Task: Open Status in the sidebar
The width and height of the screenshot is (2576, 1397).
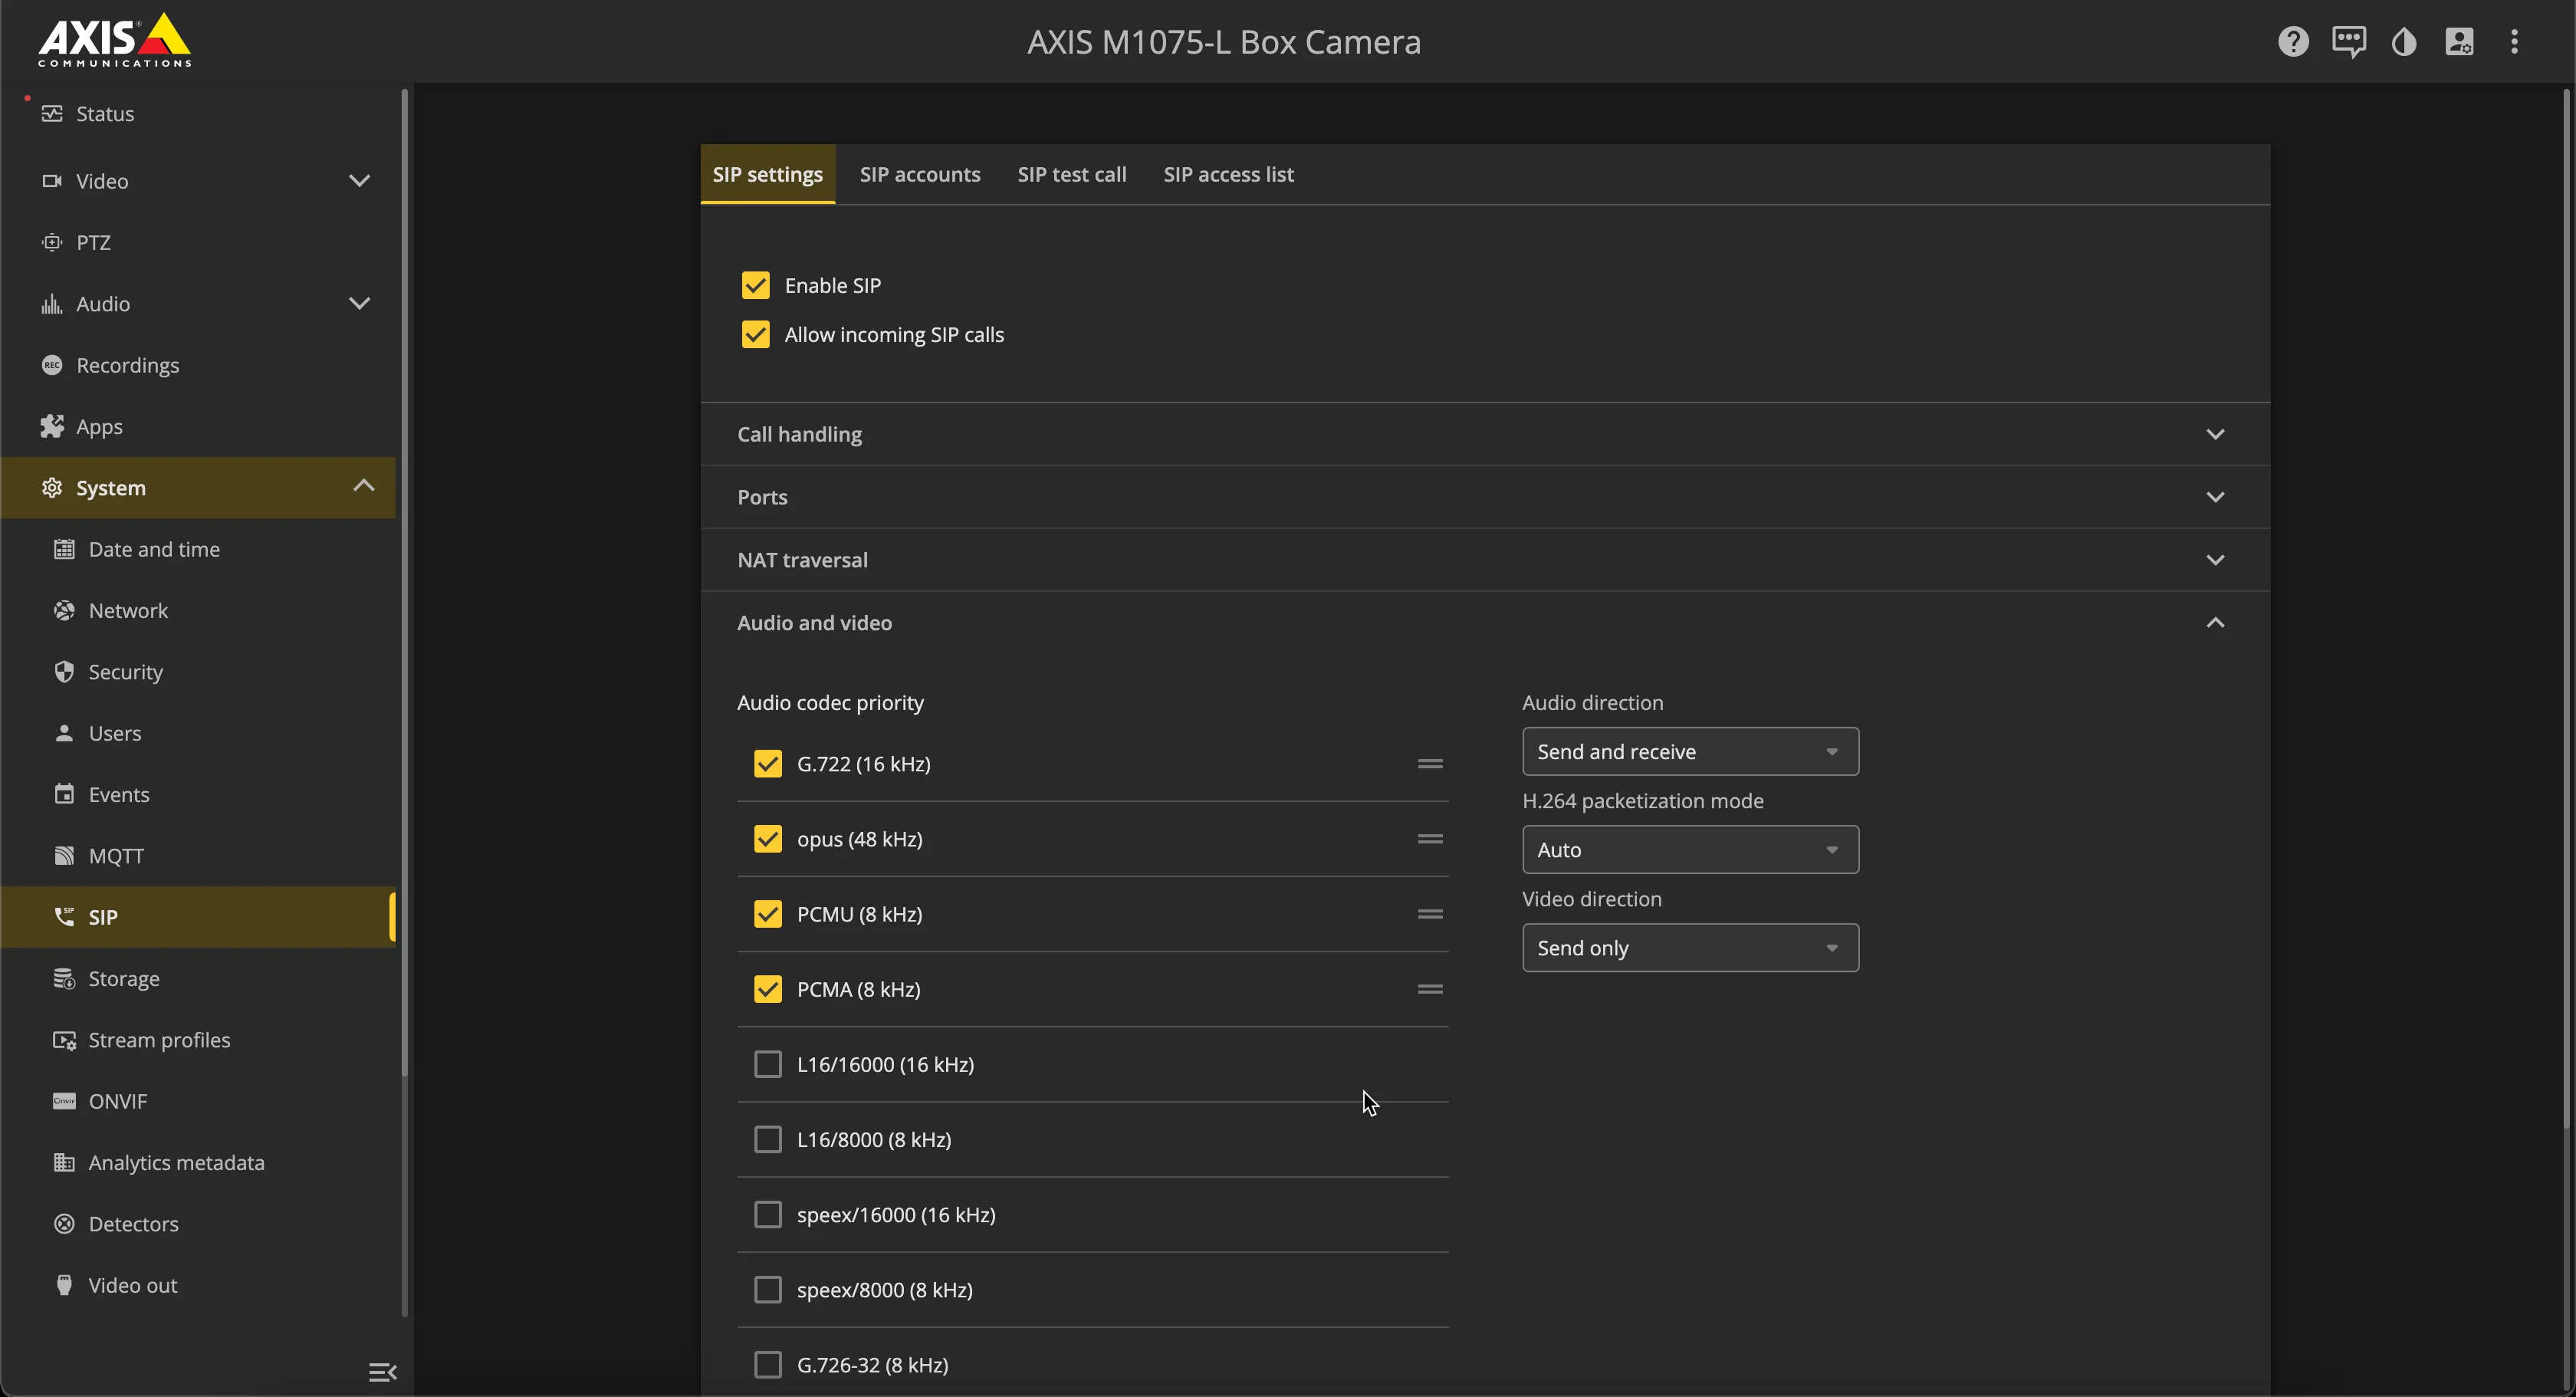Action: (x=198, y=114)
